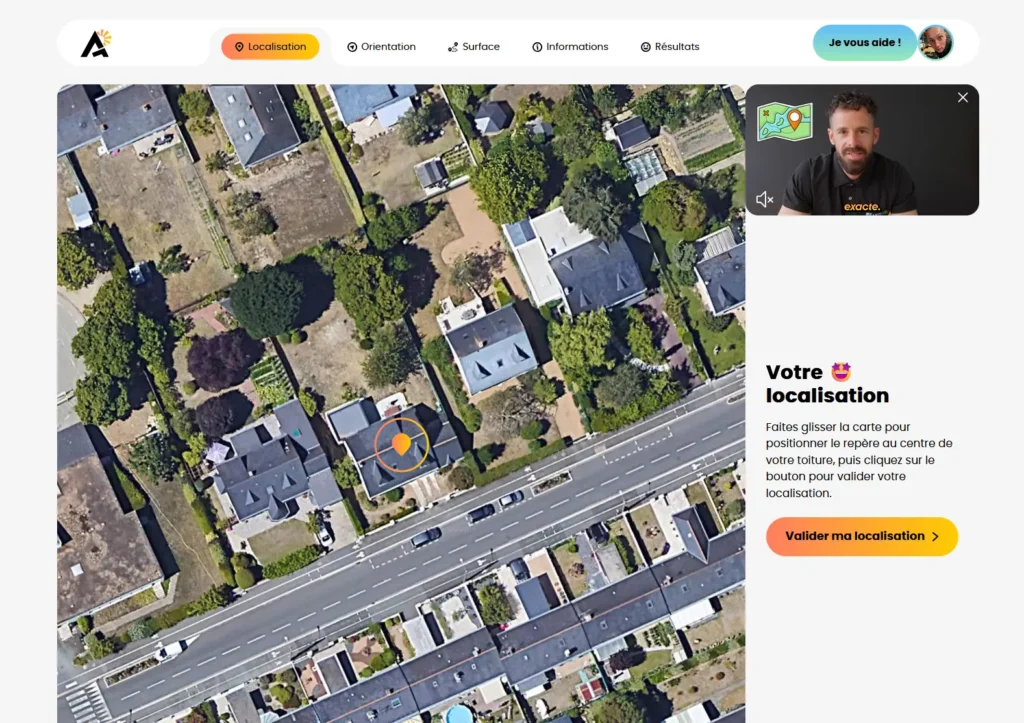Click the orange location marker on map

pos(401,445)
